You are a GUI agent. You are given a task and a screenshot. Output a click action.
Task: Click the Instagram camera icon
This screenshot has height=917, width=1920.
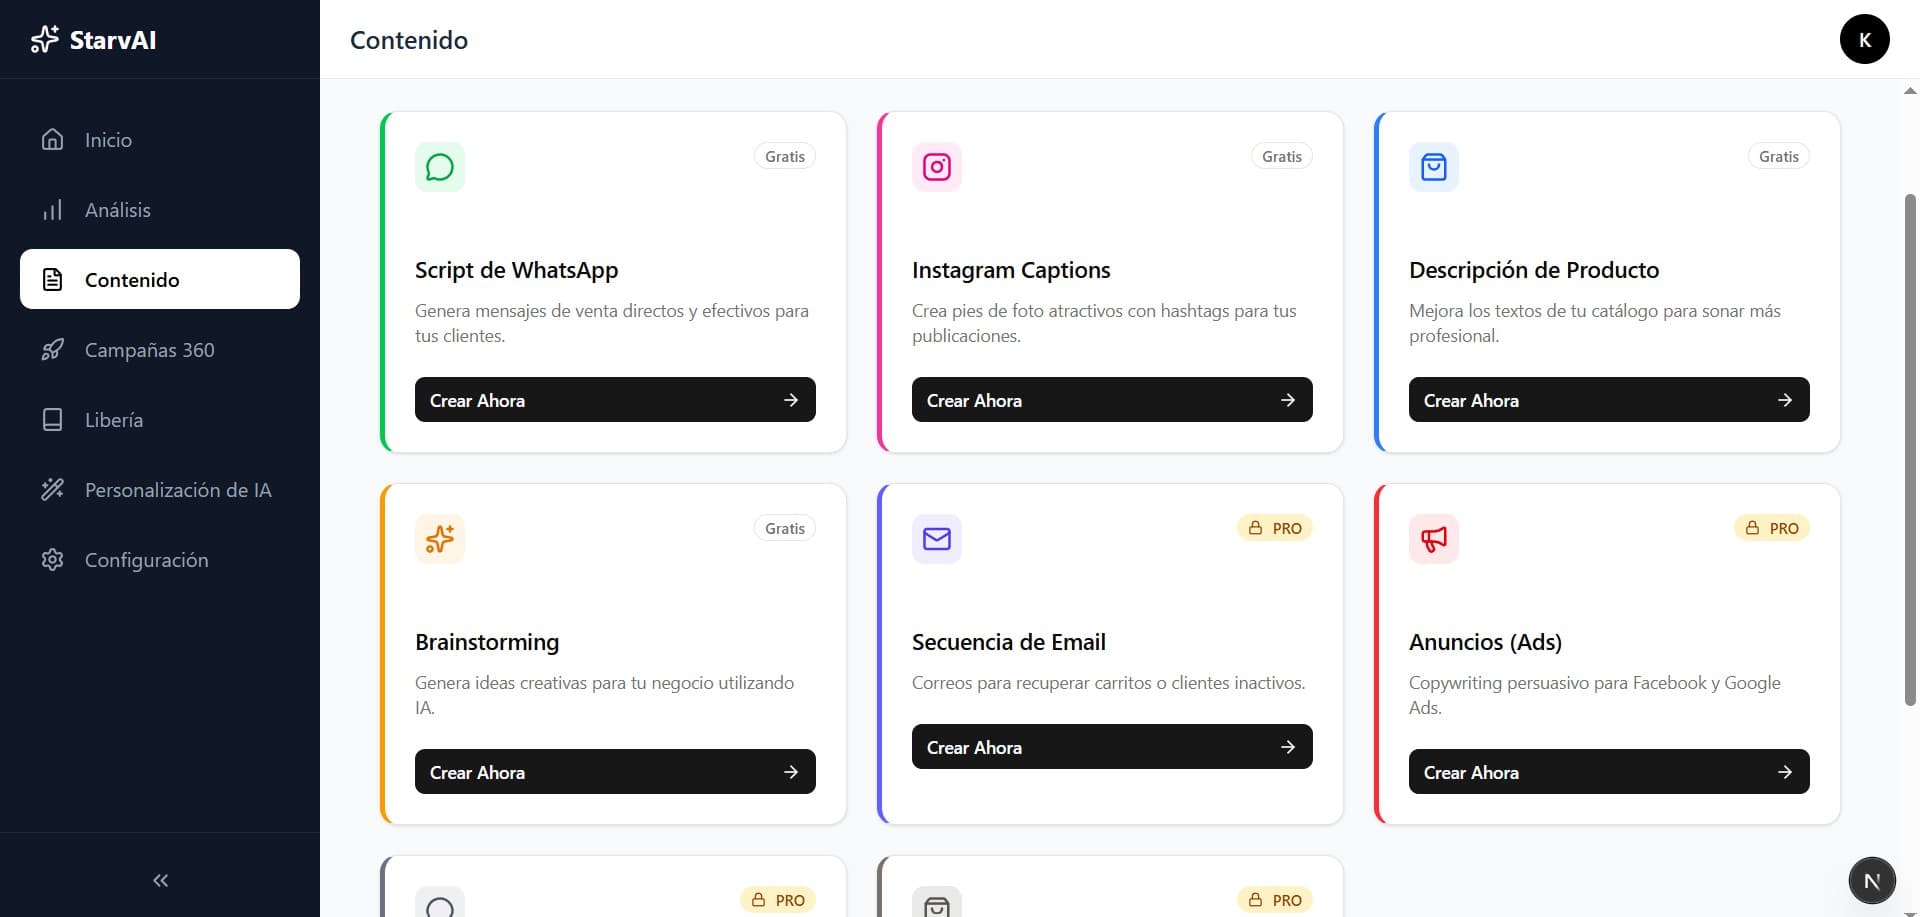pyautogui.click(x=936, y=167)
